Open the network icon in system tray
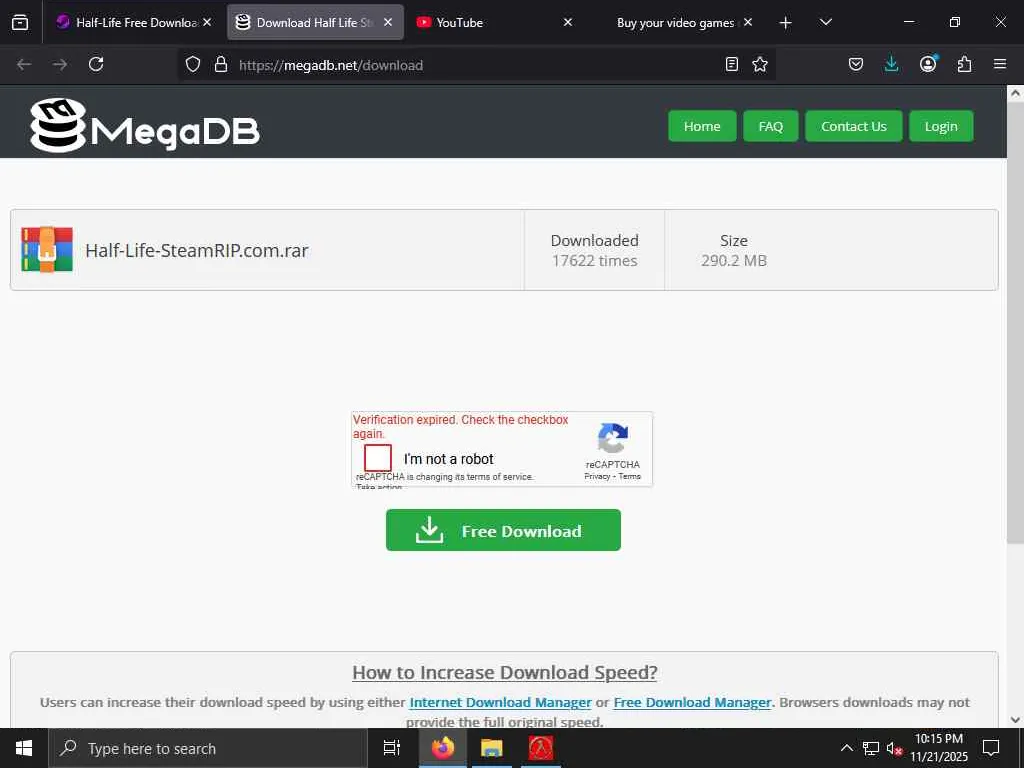 (871, 748)
